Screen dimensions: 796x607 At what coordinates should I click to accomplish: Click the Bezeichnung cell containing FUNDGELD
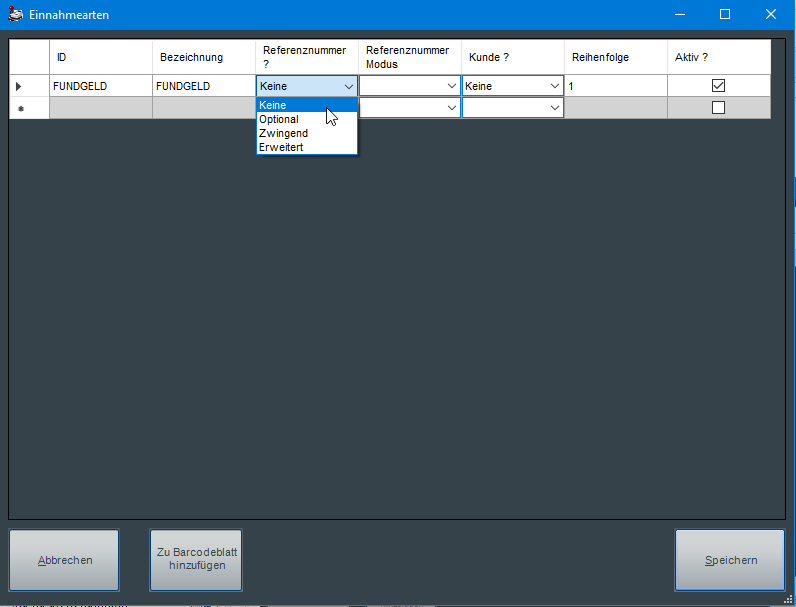pyautogui.click(x=203, y=86)
